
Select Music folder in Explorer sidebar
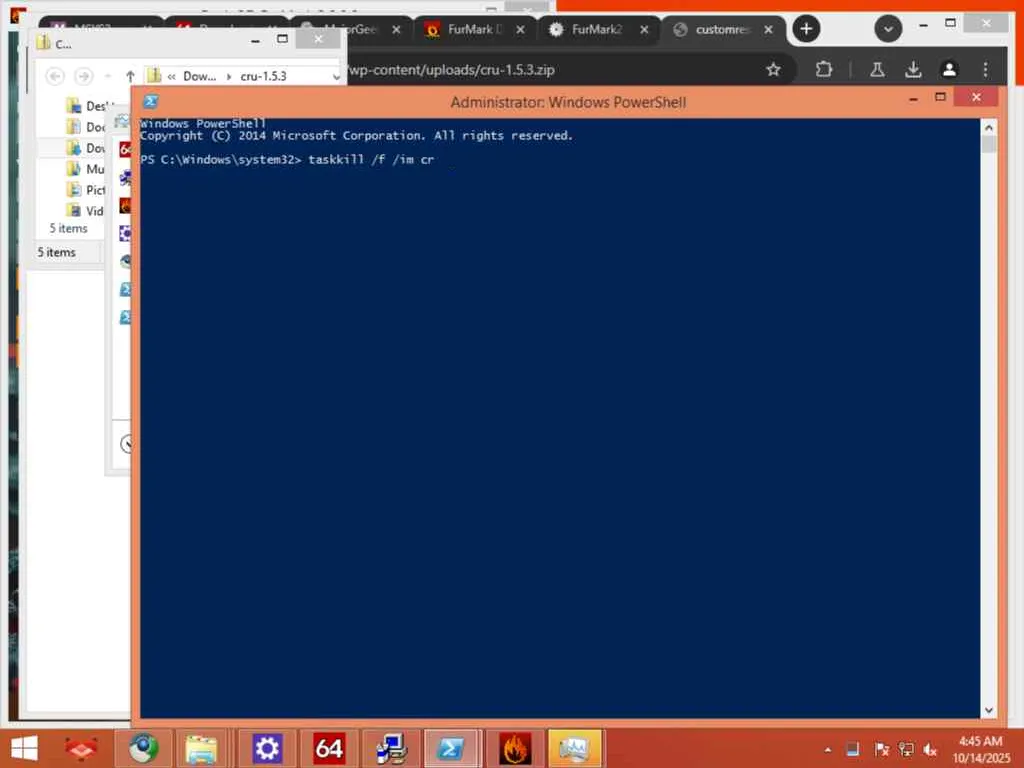coord(86,169)
